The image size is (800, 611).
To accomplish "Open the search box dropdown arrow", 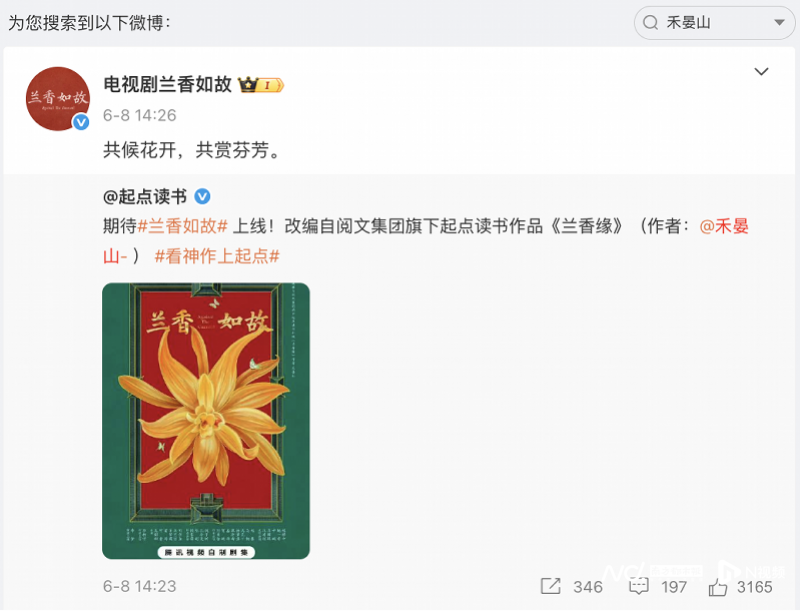I will click(x=779, y=22).
